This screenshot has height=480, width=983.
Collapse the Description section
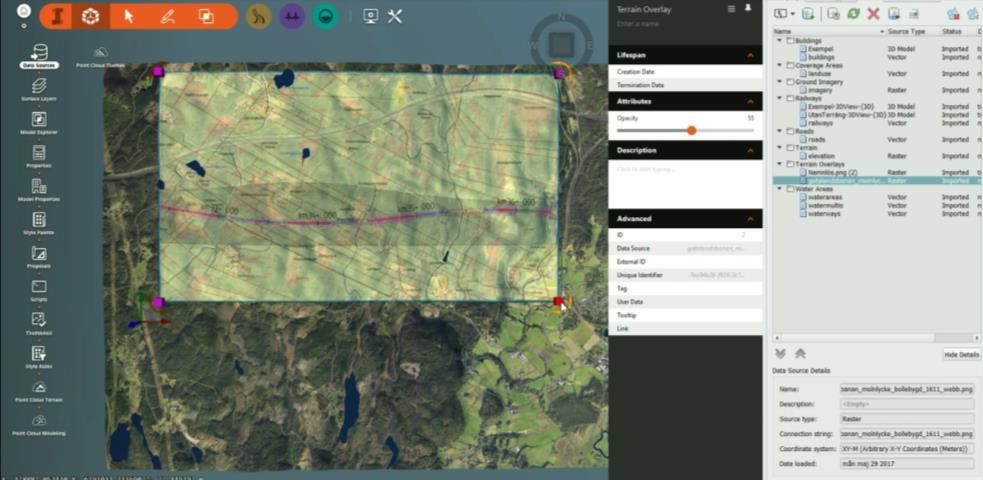pyautogui.click(x=750, y=150)
